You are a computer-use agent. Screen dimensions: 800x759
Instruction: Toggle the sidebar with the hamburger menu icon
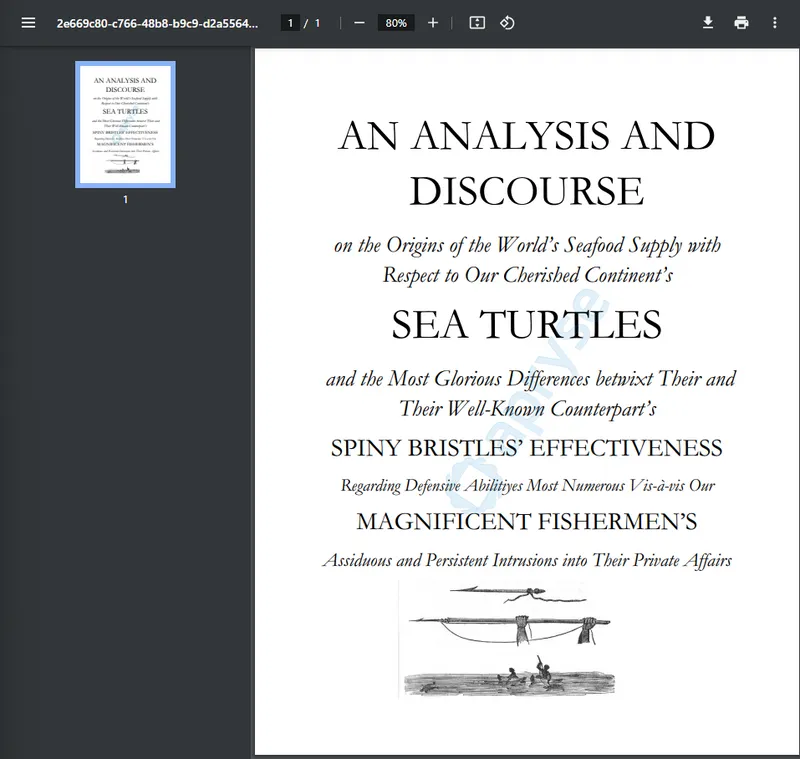tap(28, 23)
